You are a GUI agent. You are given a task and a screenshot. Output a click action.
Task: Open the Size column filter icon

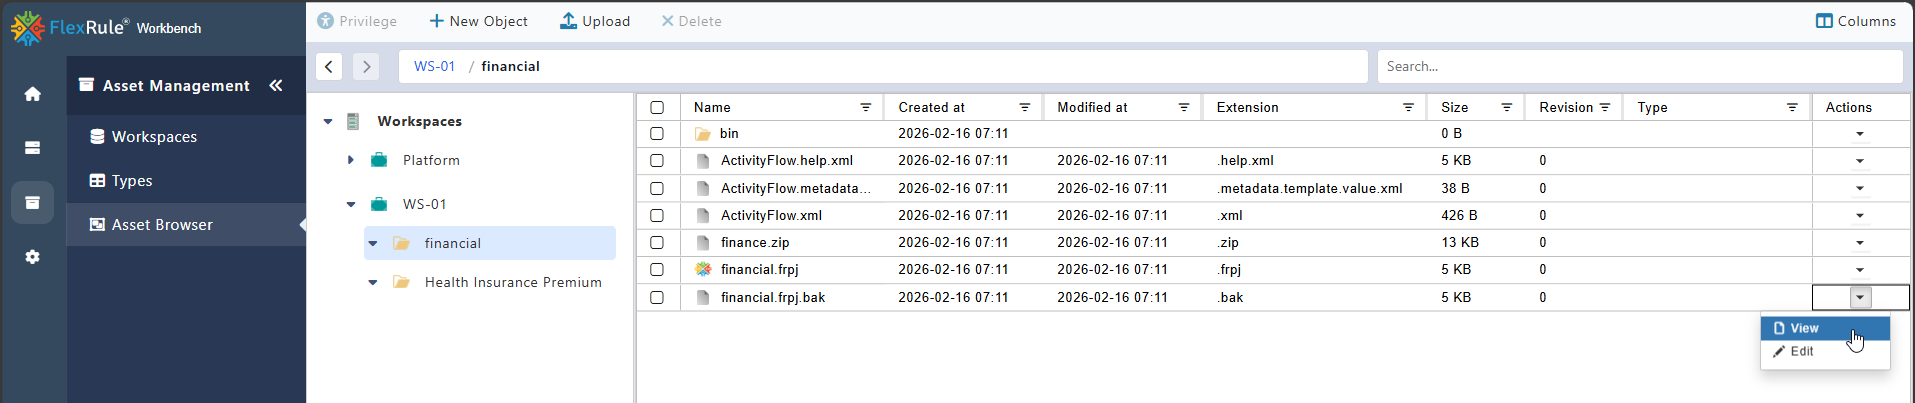click(1506, 107)
